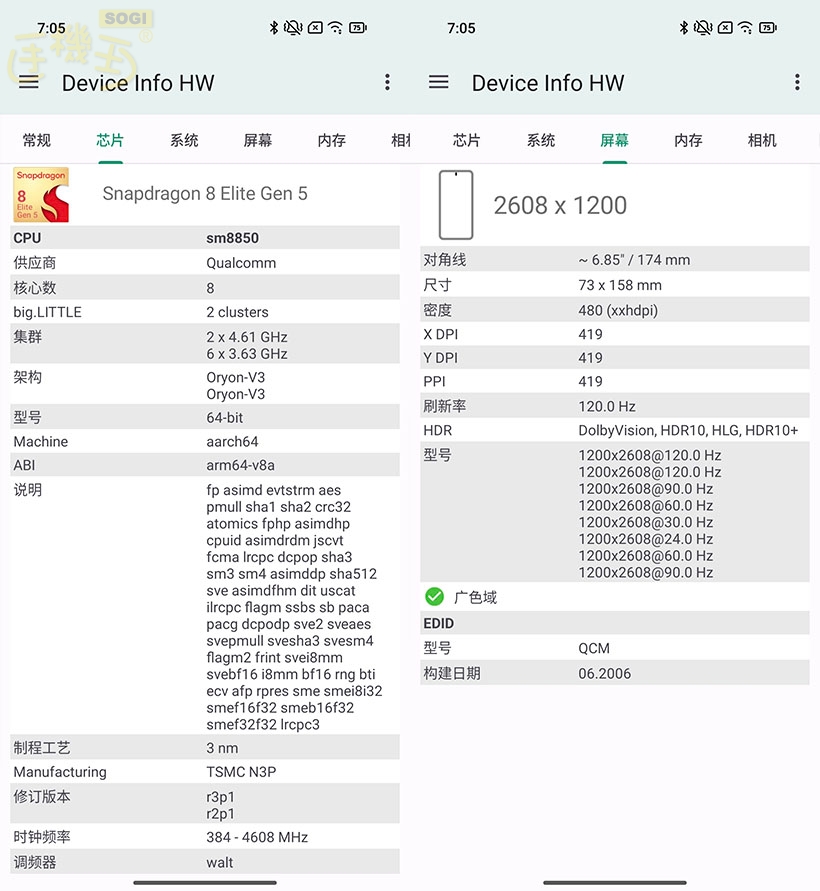
Task: Tap the navigation pill under the right screen
Action: pos(615,882)
